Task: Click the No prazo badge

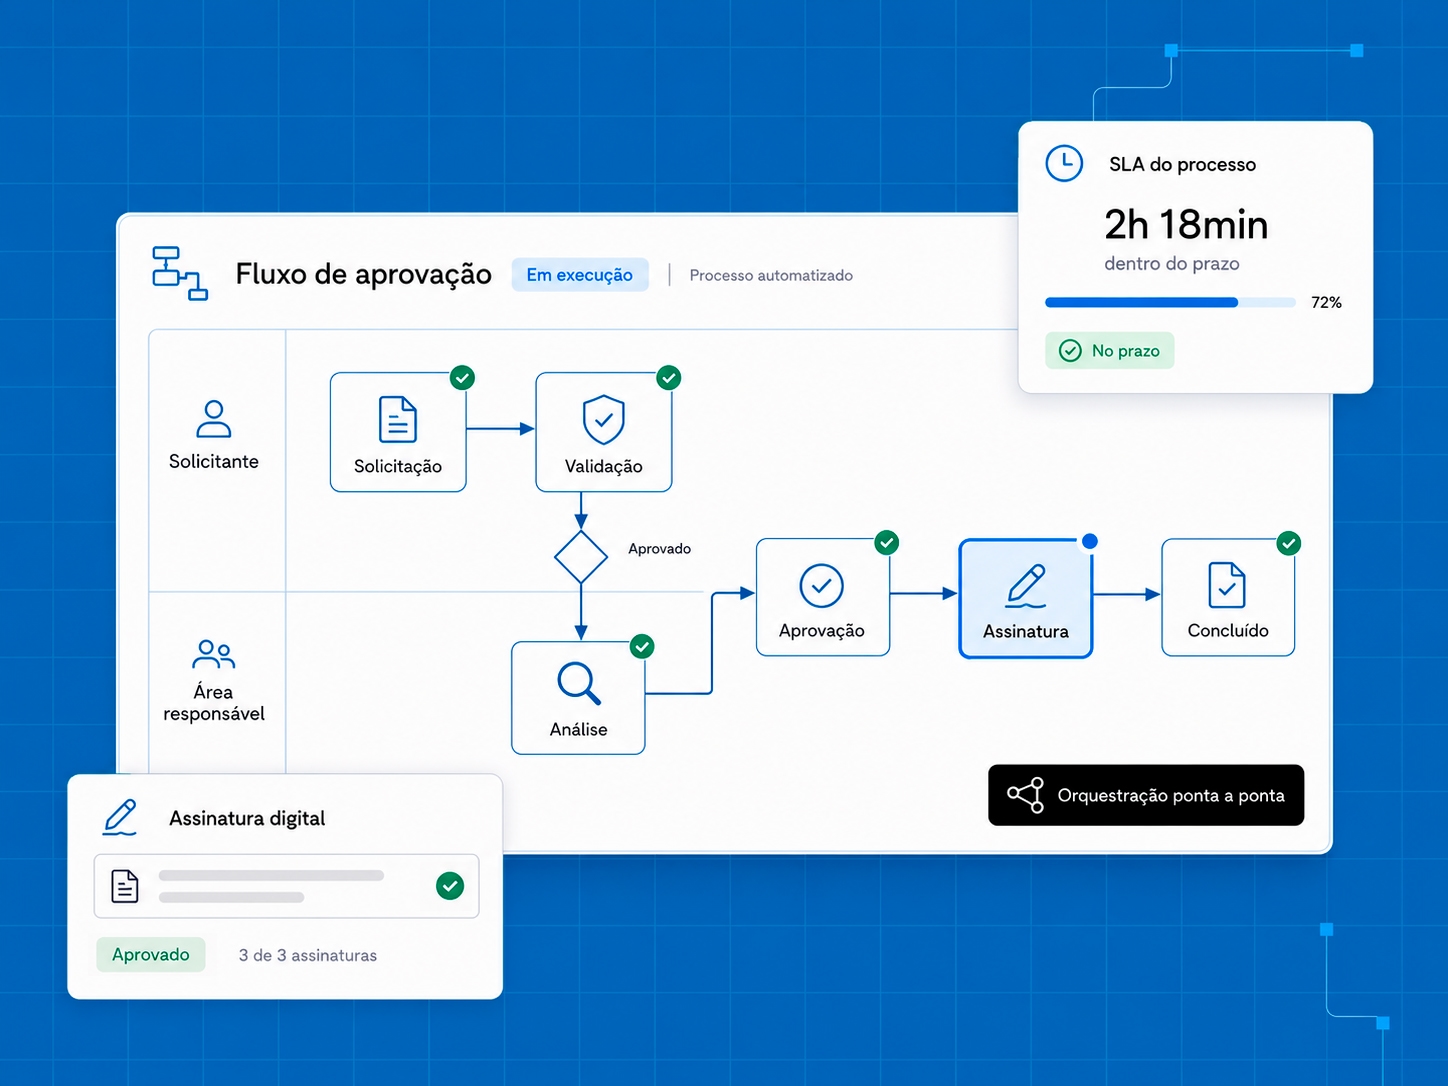Action: 1110,351
